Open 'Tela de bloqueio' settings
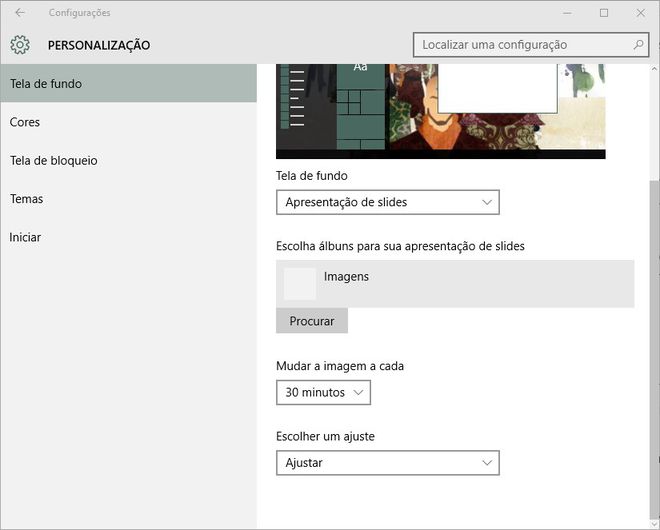Image resolution: width=660 pixels, height=530 pixels. click(x=128, y=160)
